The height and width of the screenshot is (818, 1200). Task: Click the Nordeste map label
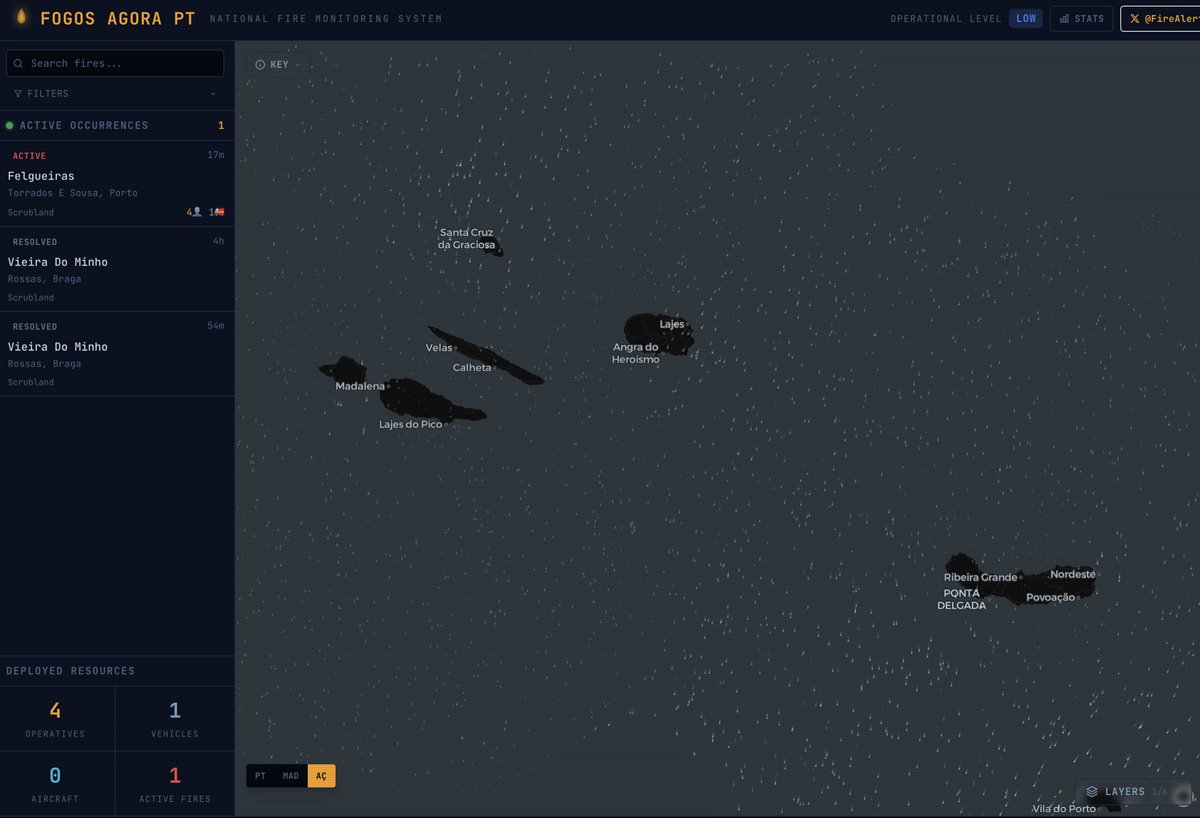click(1073, 574)
